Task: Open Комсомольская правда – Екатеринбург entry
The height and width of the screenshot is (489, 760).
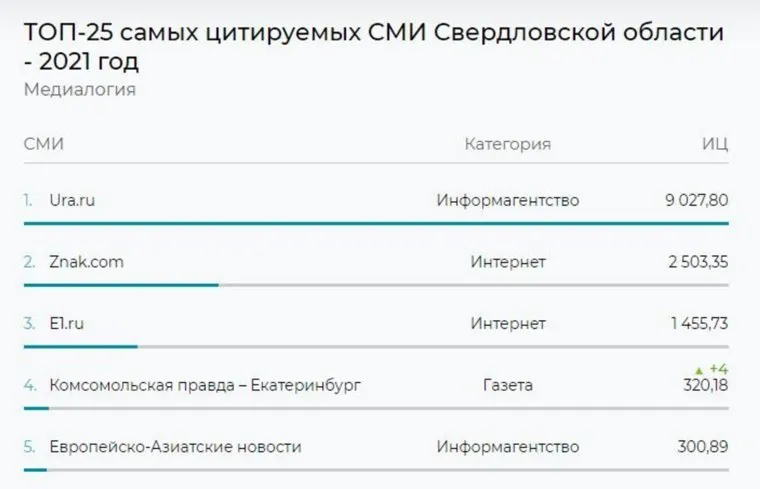Action: 204,385
